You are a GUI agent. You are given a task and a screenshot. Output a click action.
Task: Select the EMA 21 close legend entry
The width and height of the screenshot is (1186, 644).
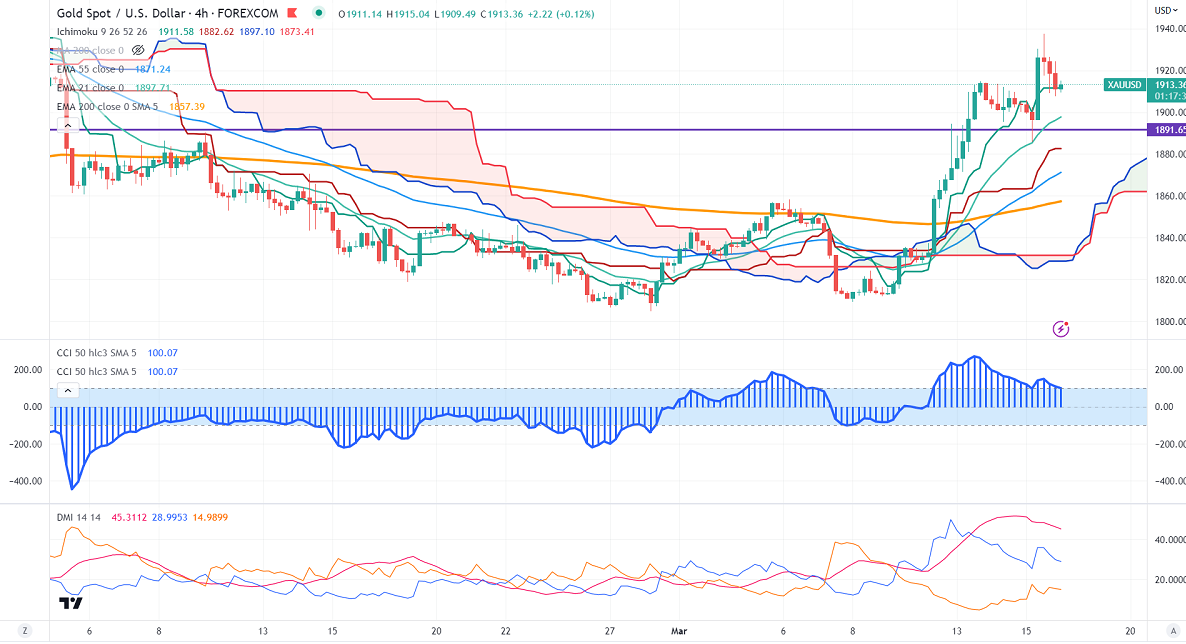90,88
